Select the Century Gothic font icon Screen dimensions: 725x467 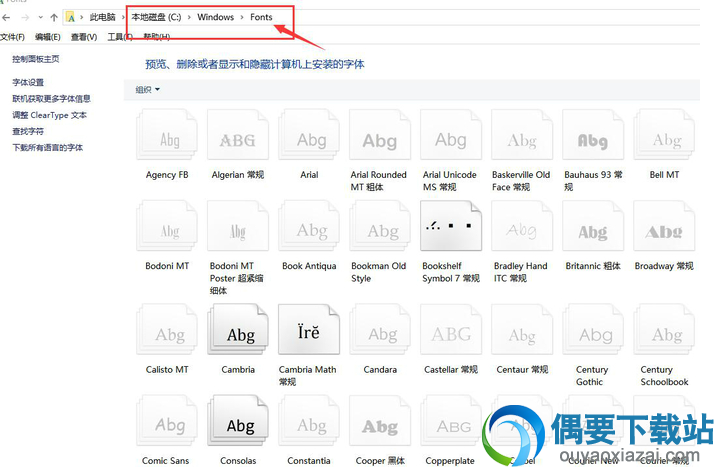(x=593, y=329)
